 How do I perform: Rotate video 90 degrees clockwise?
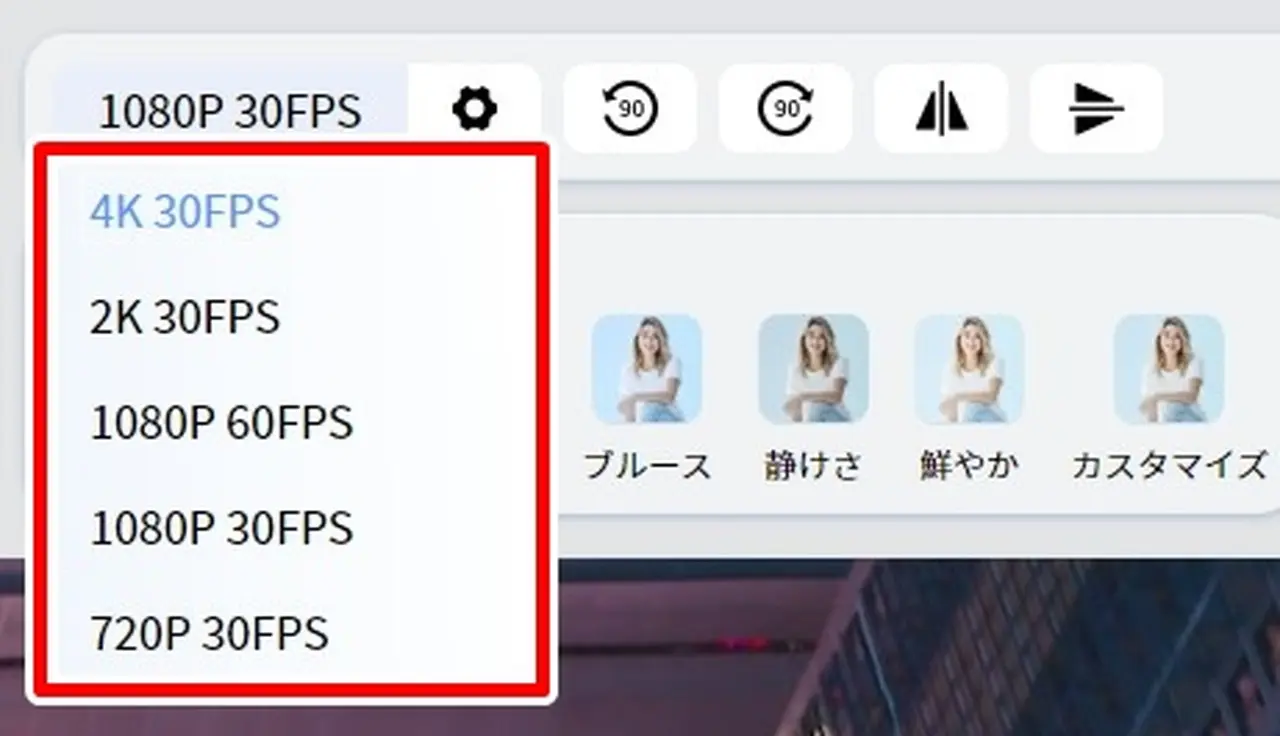pyautogui.click(x=785, y=108)
